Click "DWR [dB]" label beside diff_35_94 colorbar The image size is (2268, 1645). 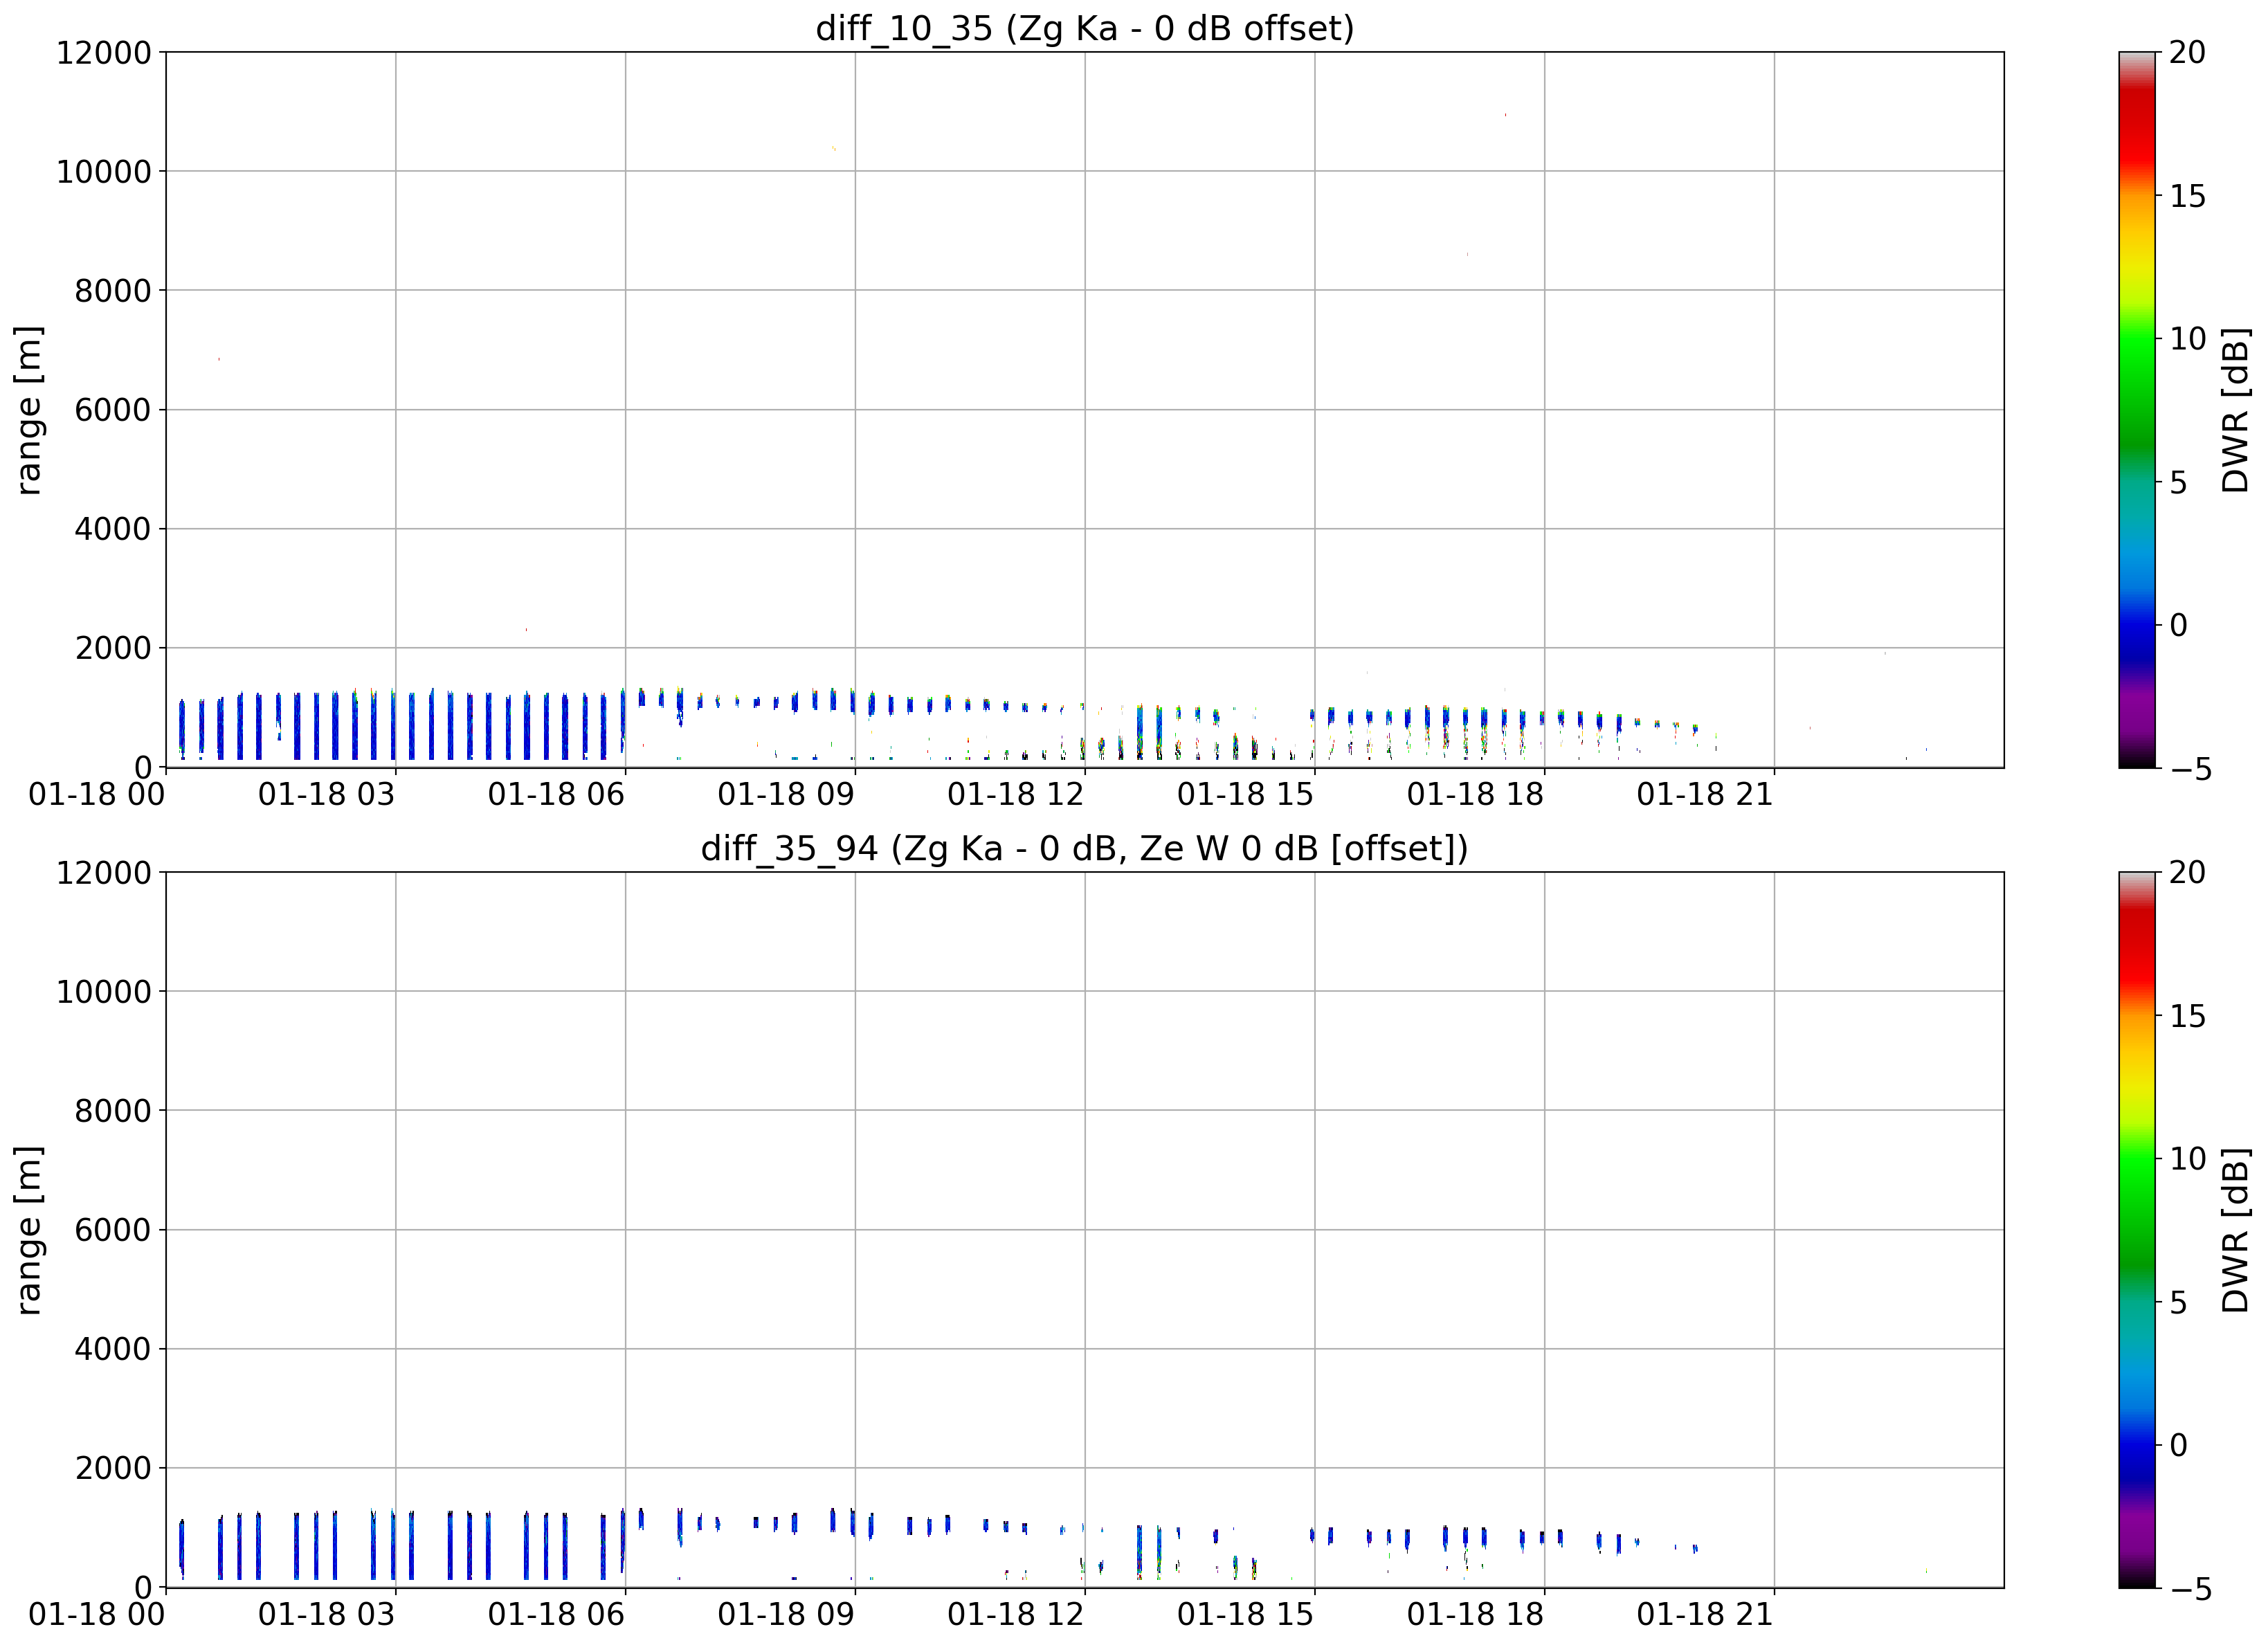pyautogui.click(x=2235, y=1230)
